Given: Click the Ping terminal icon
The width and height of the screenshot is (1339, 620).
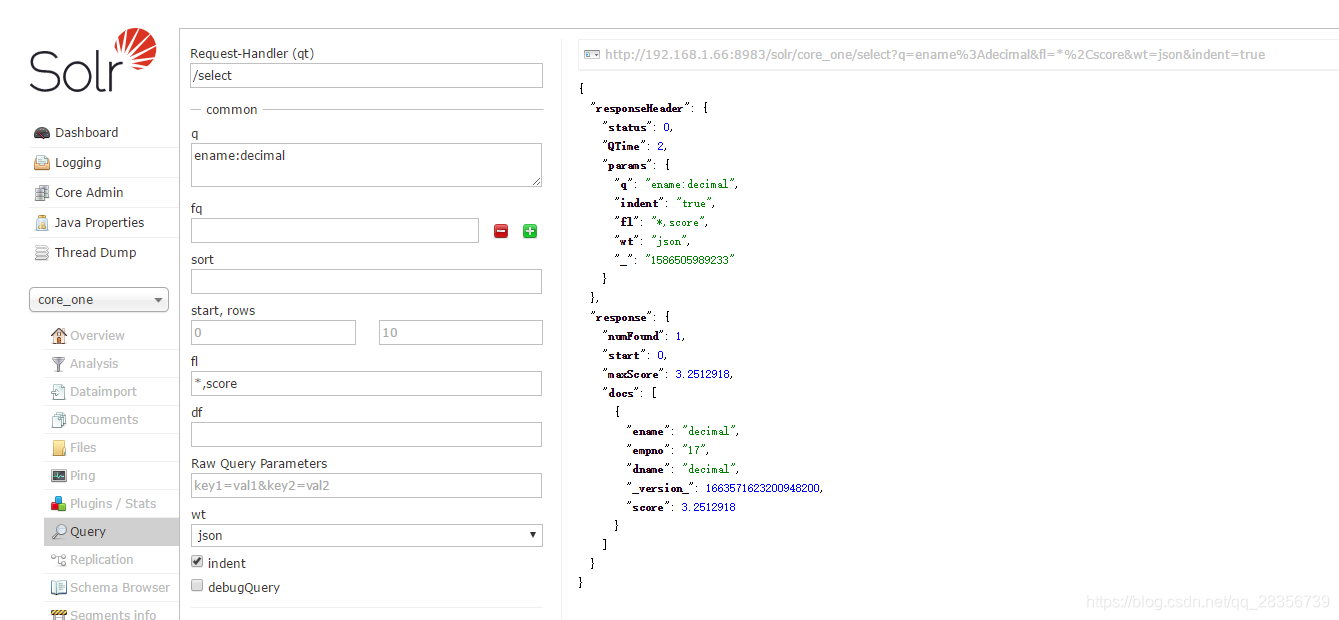Looking at the screenshot, I should coord(59,475).
